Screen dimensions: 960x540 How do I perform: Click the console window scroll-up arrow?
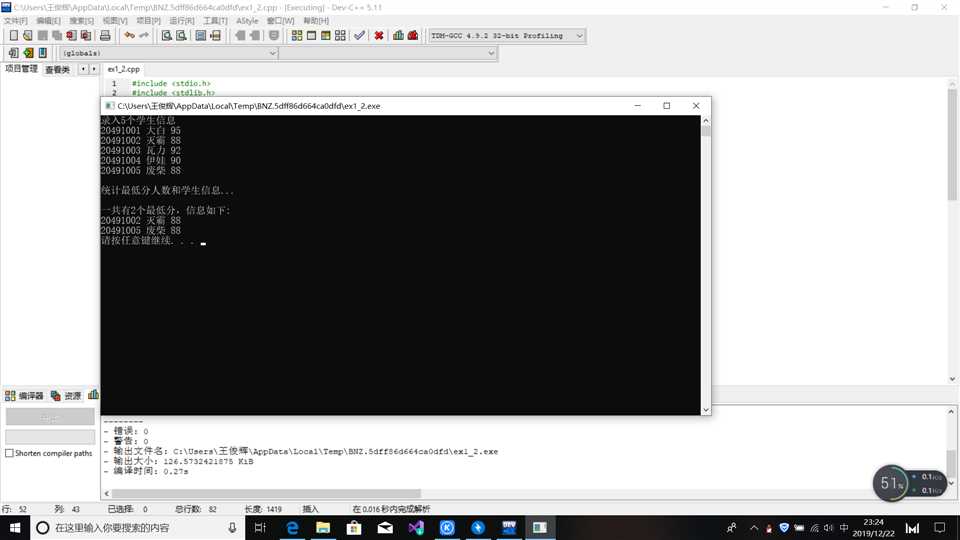706,121
